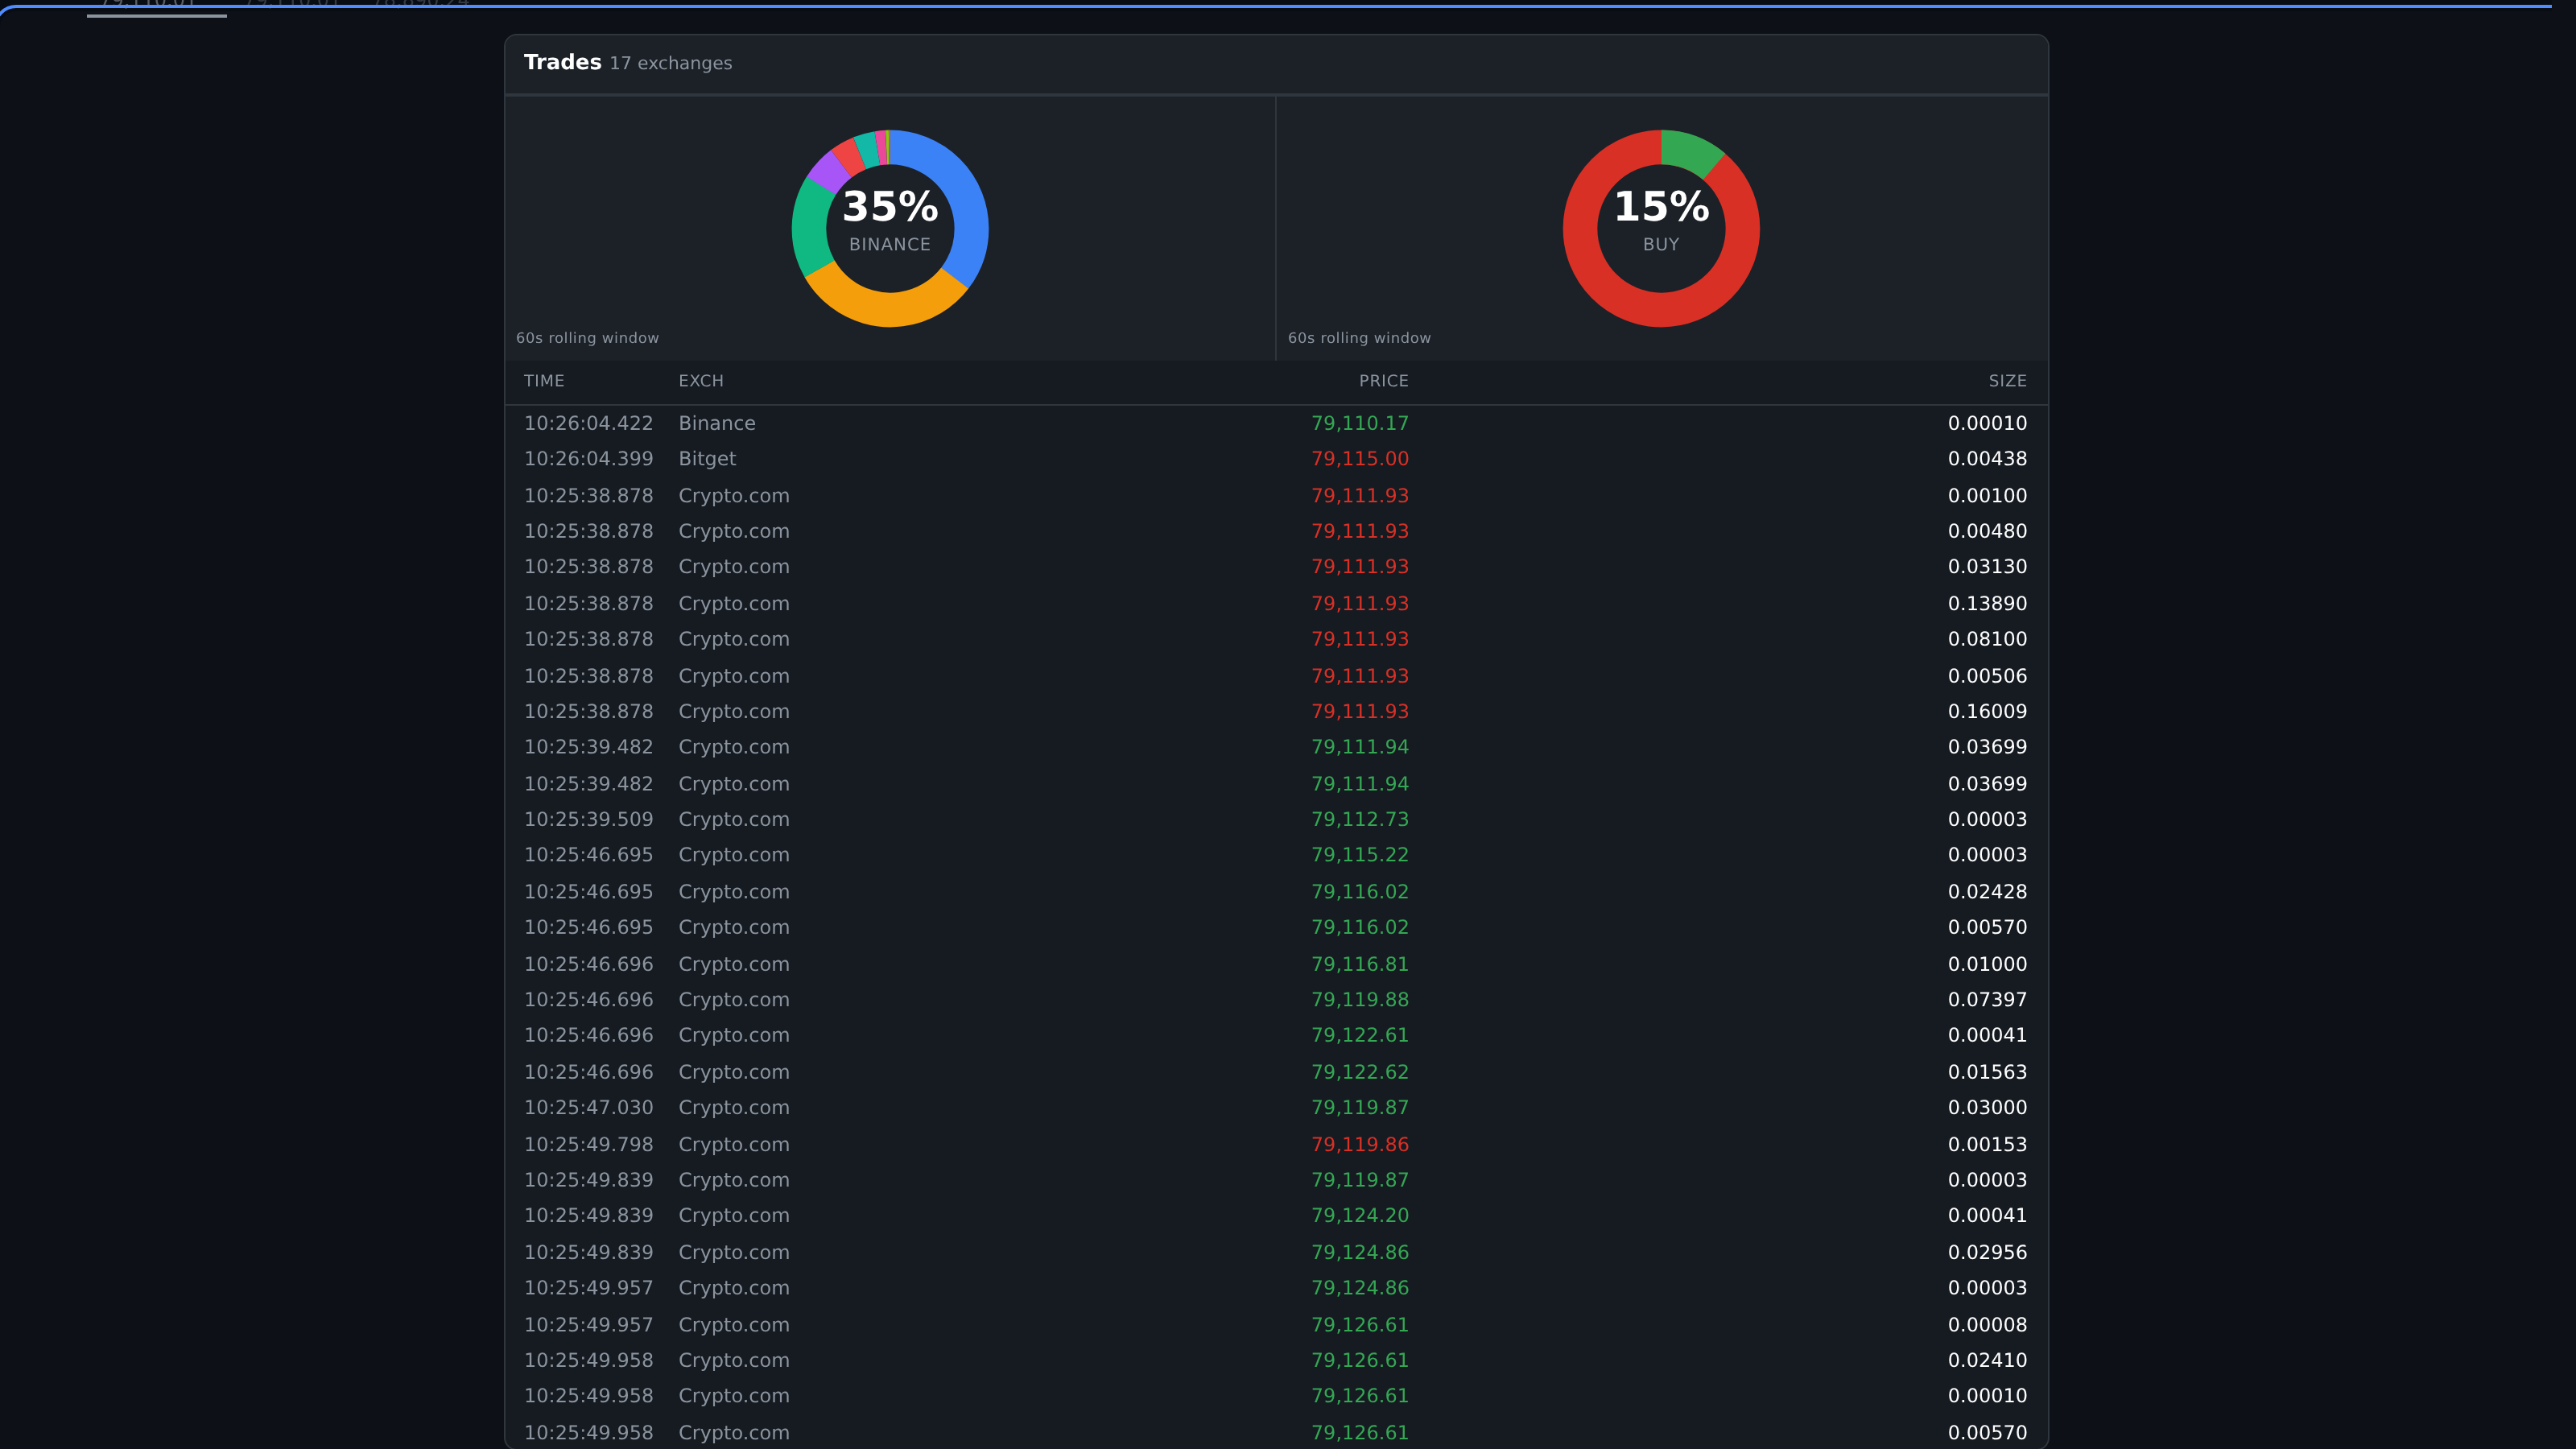This screenshot has width=2576, height=1449.
Task: Click size value 0.03130
Action: click(x=1987, y=567)
